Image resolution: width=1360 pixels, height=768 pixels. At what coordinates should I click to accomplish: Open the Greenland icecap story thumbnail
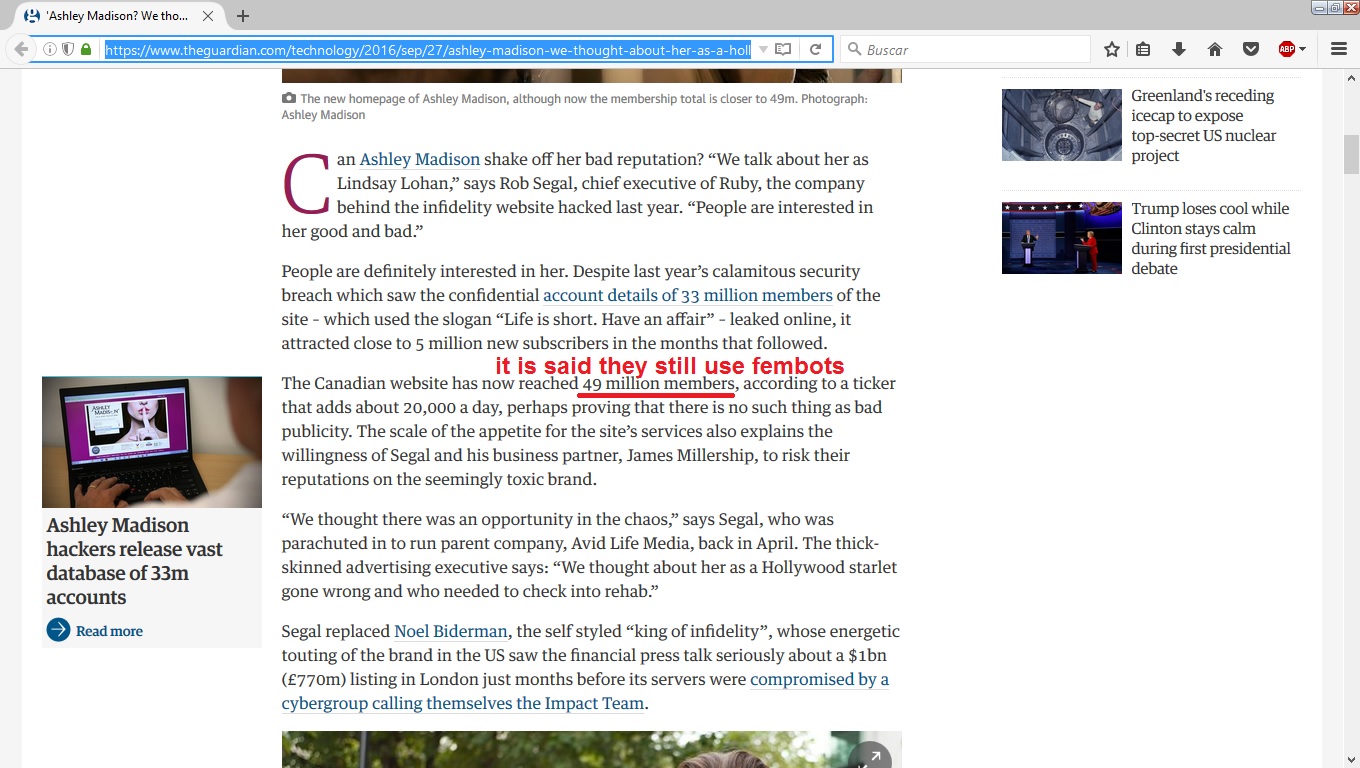[x=1062, y=125]
